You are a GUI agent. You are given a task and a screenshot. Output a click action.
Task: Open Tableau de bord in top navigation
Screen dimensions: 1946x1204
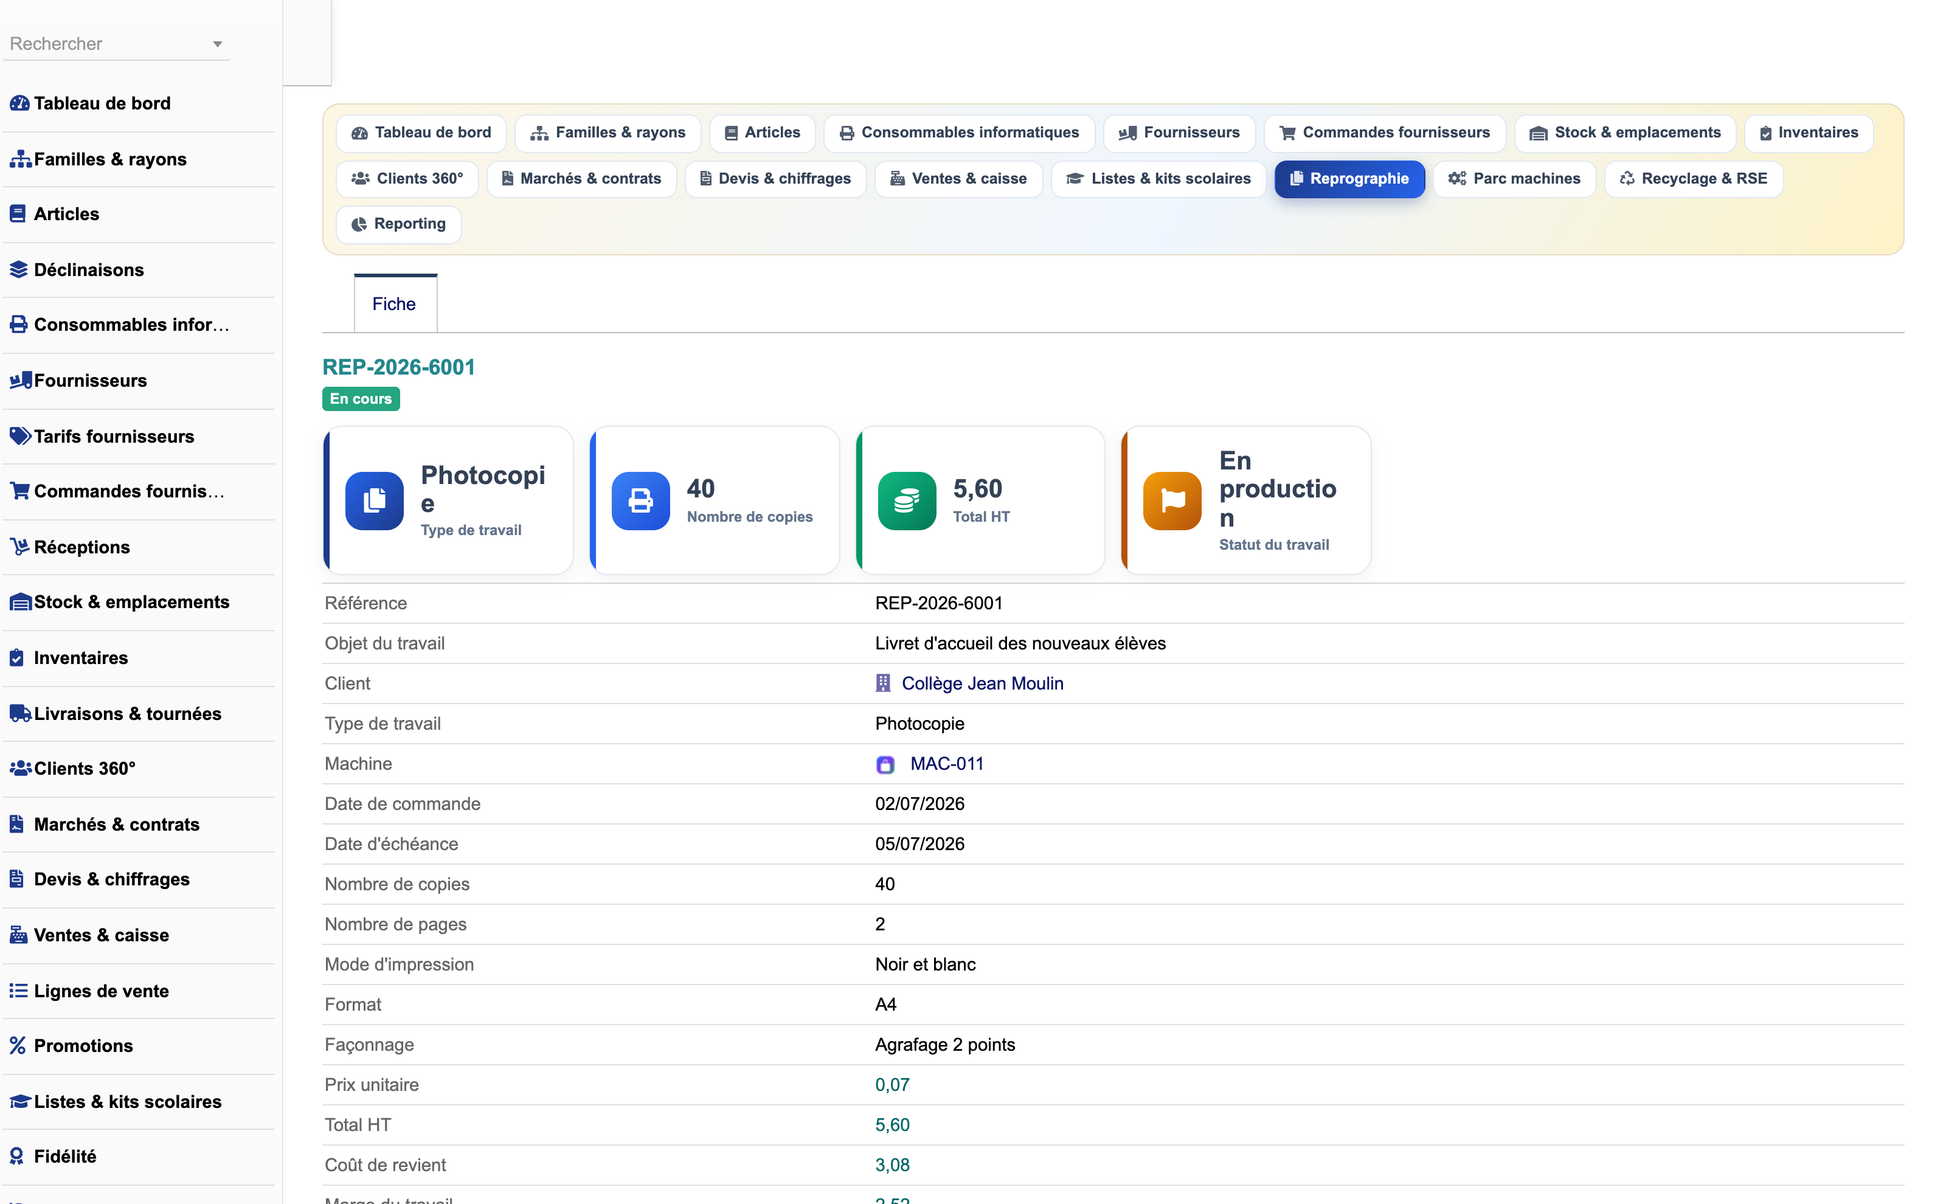coord(422,133)
